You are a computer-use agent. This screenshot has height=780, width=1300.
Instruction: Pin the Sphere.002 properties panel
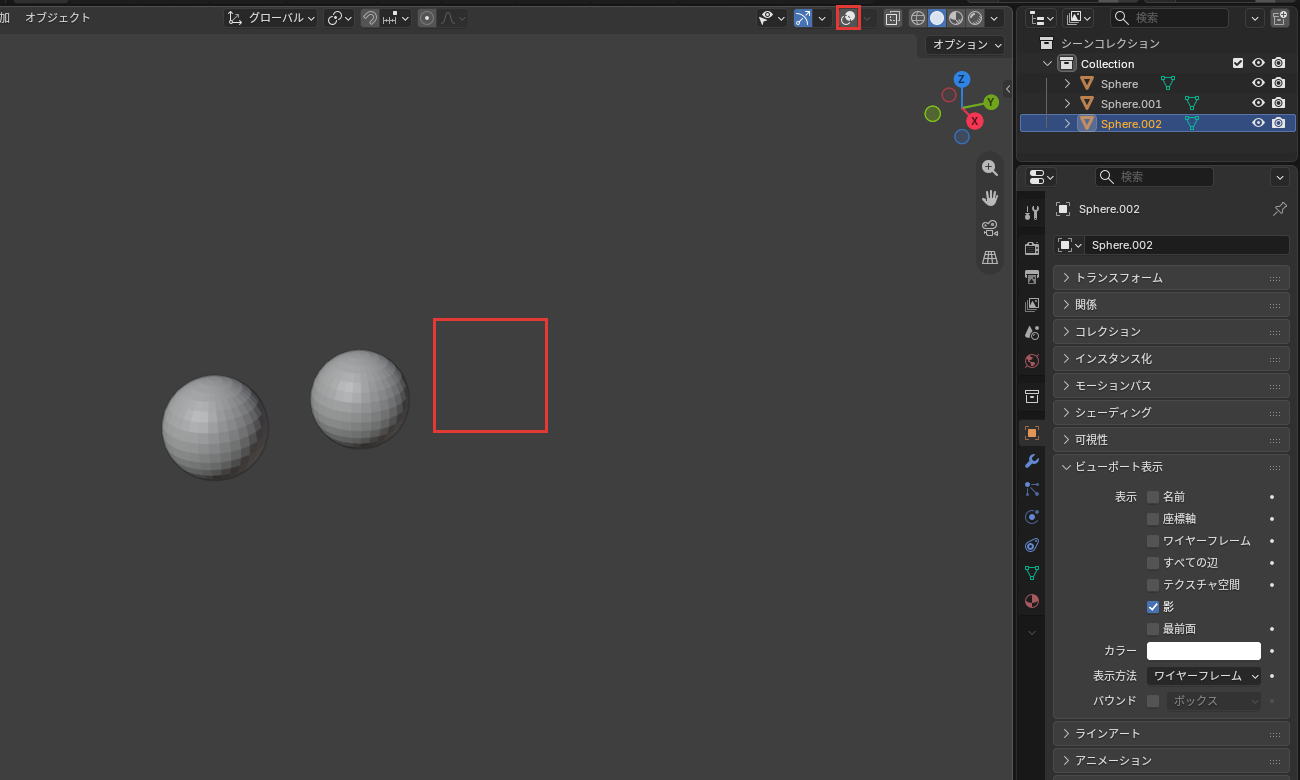1279,209
